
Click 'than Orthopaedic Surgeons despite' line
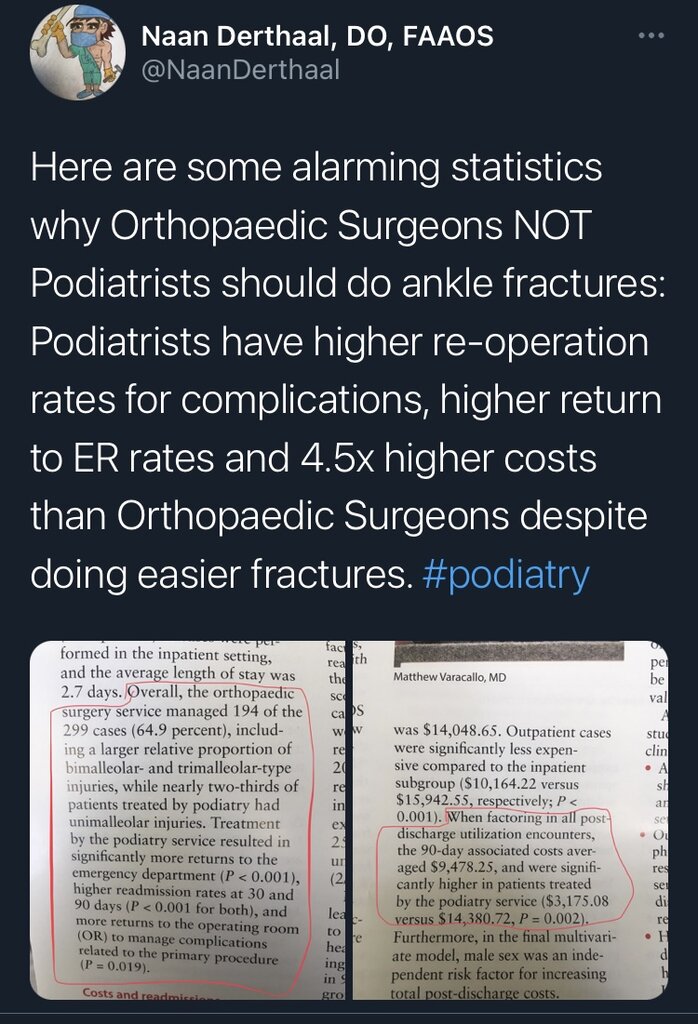pyautogui.click(x=339, y=516)
